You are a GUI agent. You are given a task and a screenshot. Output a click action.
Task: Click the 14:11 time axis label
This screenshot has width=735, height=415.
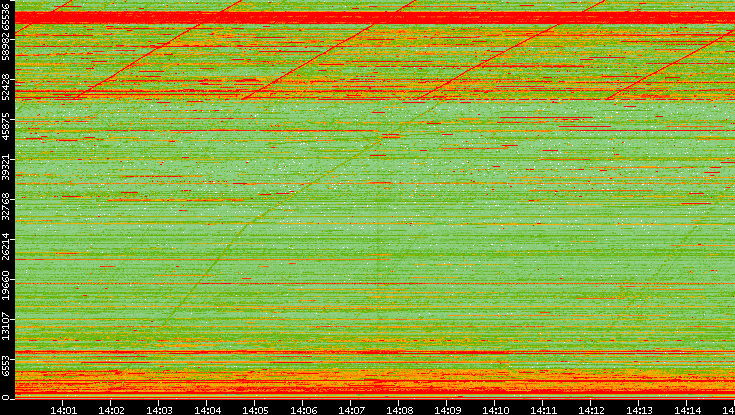coord(543,410)
